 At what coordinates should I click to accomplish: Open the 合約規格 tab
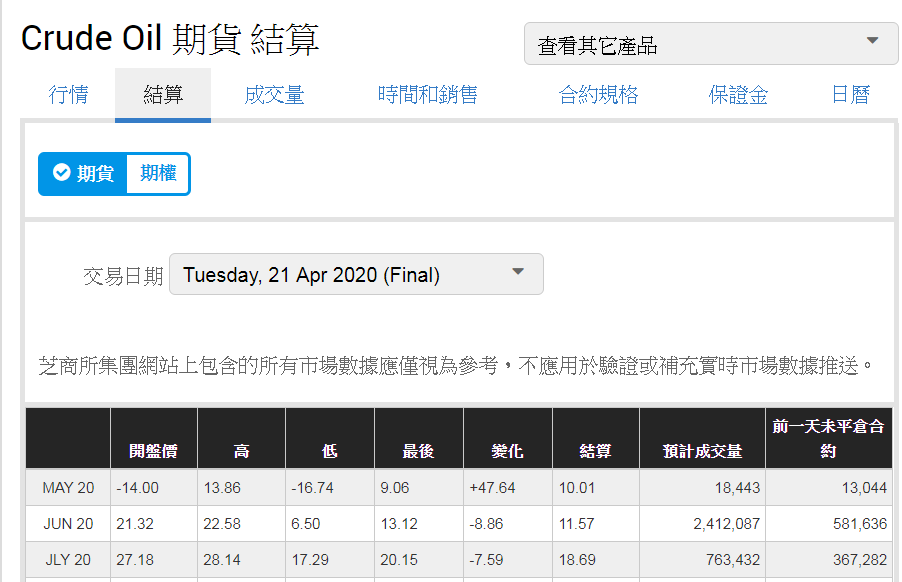[x=598, y=95]
